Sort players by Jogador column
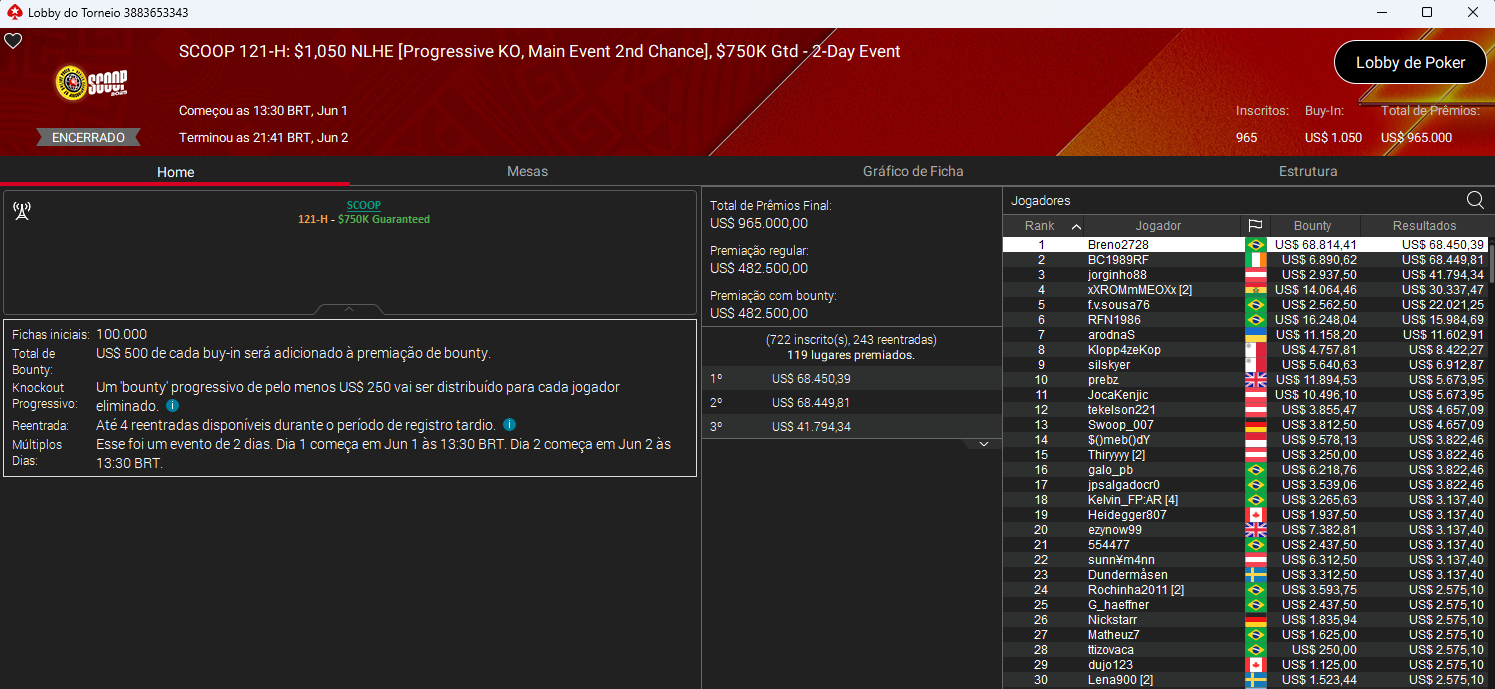Image resolution: width=1495 pixels, height=689 pixels. (x=1158, y=226)
